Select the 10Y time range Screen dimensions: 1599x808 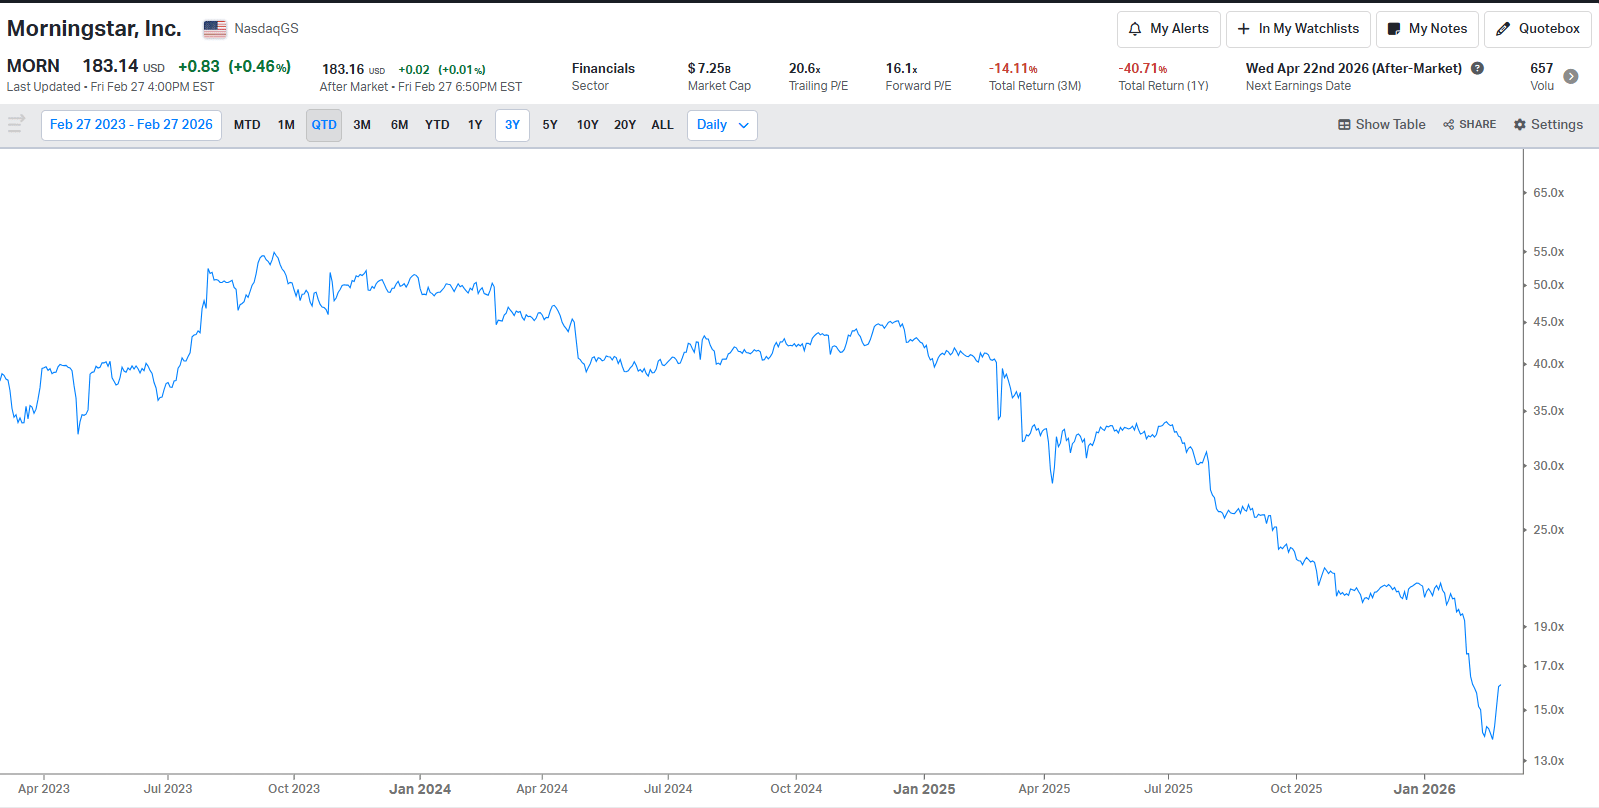[x=587, y=125]
